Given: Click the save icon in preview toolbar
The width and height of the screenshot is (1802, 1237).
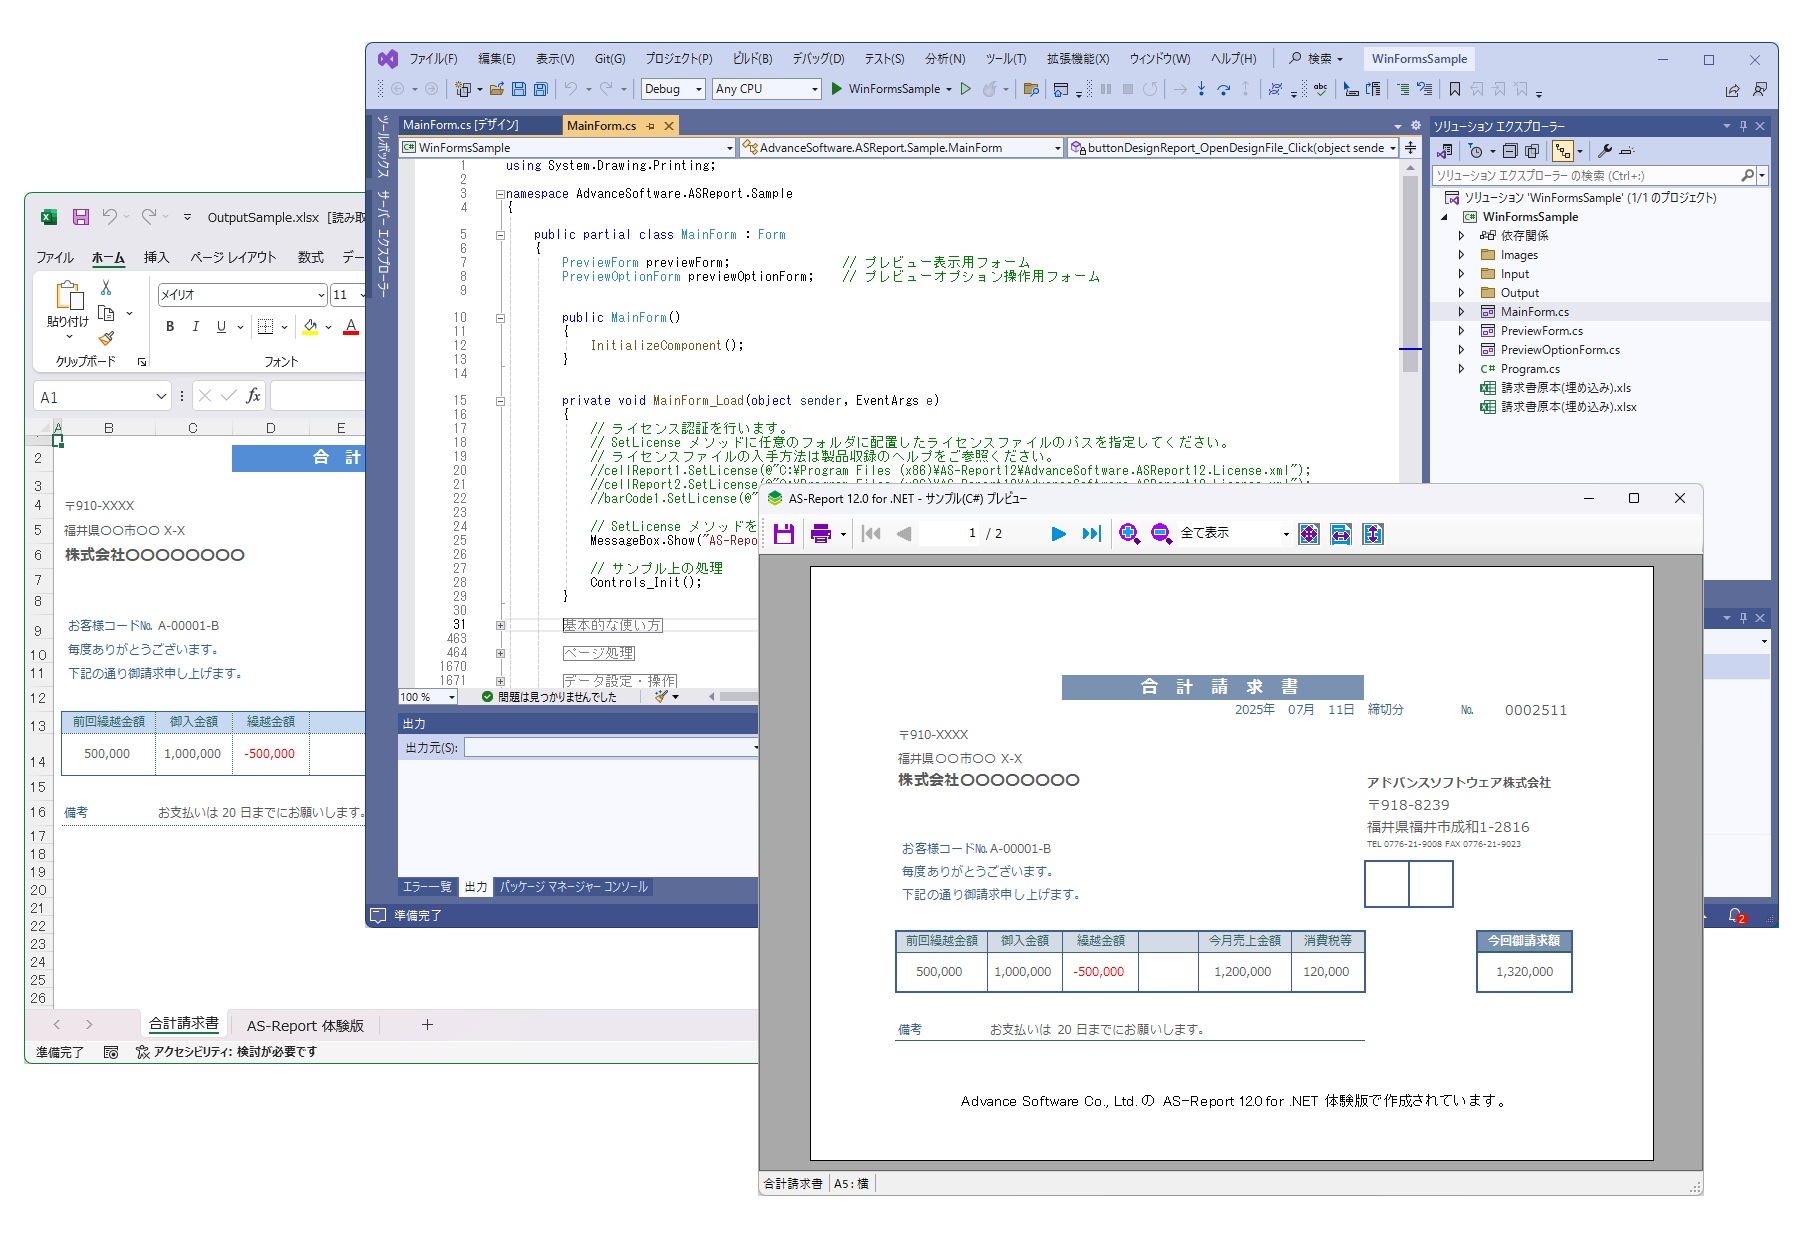Looking at the screenshot, I should click(x=784, y=534).
